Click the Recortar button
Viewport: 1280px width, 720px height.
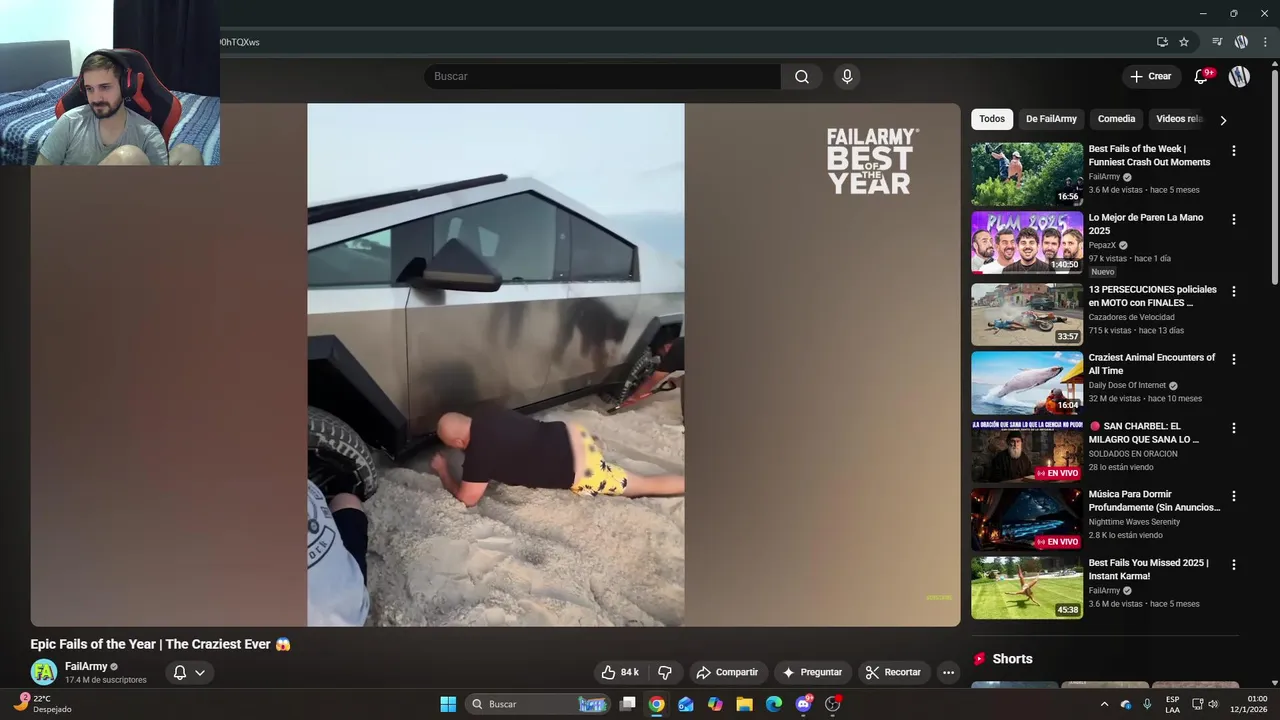pos(893,672)
